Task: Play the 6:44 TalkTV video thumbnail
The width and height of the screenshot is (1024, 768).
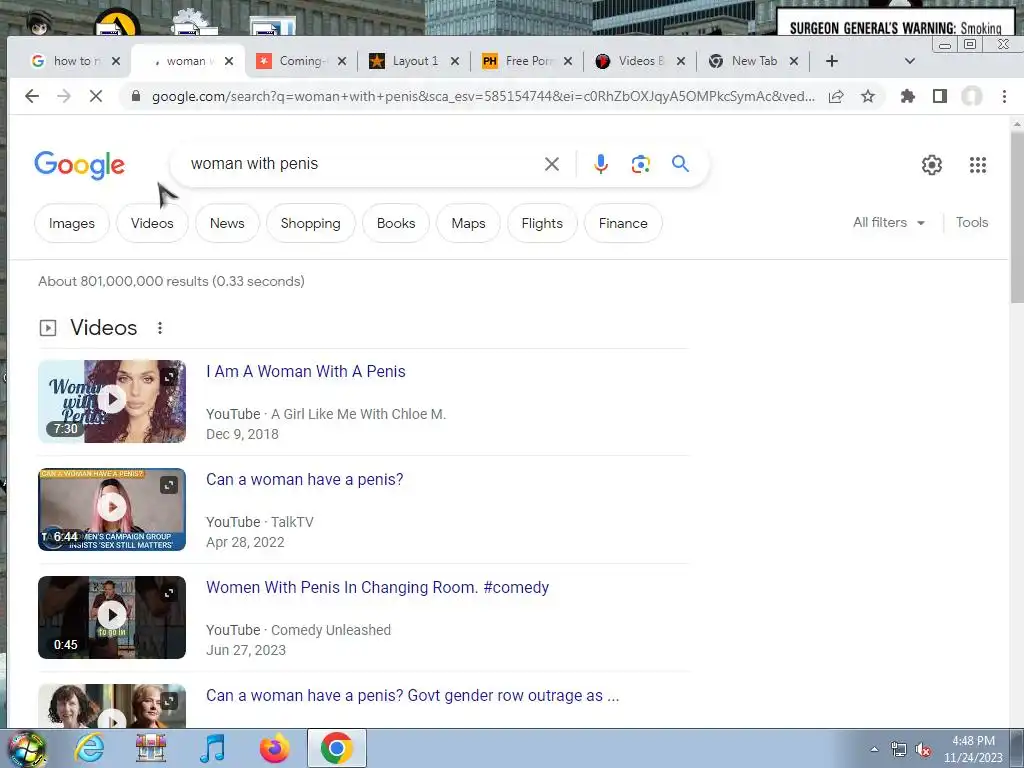Action: pyautogui.click(x=112, y=509)
